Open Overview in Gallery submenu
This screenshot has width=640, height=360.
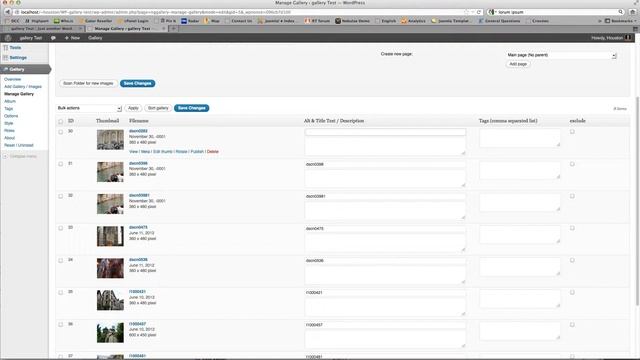click(x=12, y=79)
